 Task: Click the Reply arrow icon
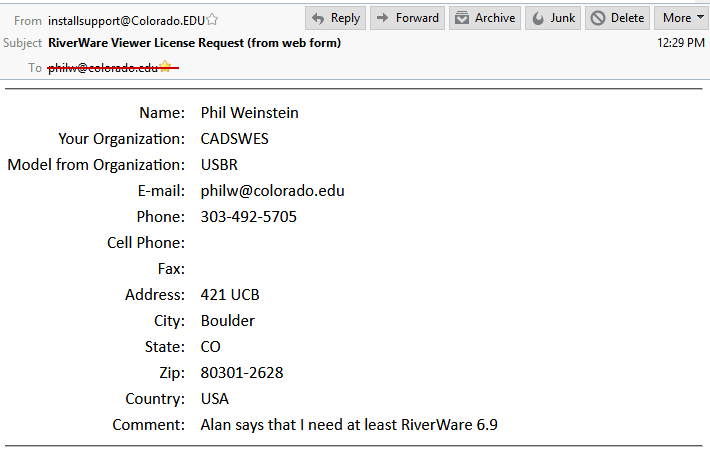coord(318,19)
